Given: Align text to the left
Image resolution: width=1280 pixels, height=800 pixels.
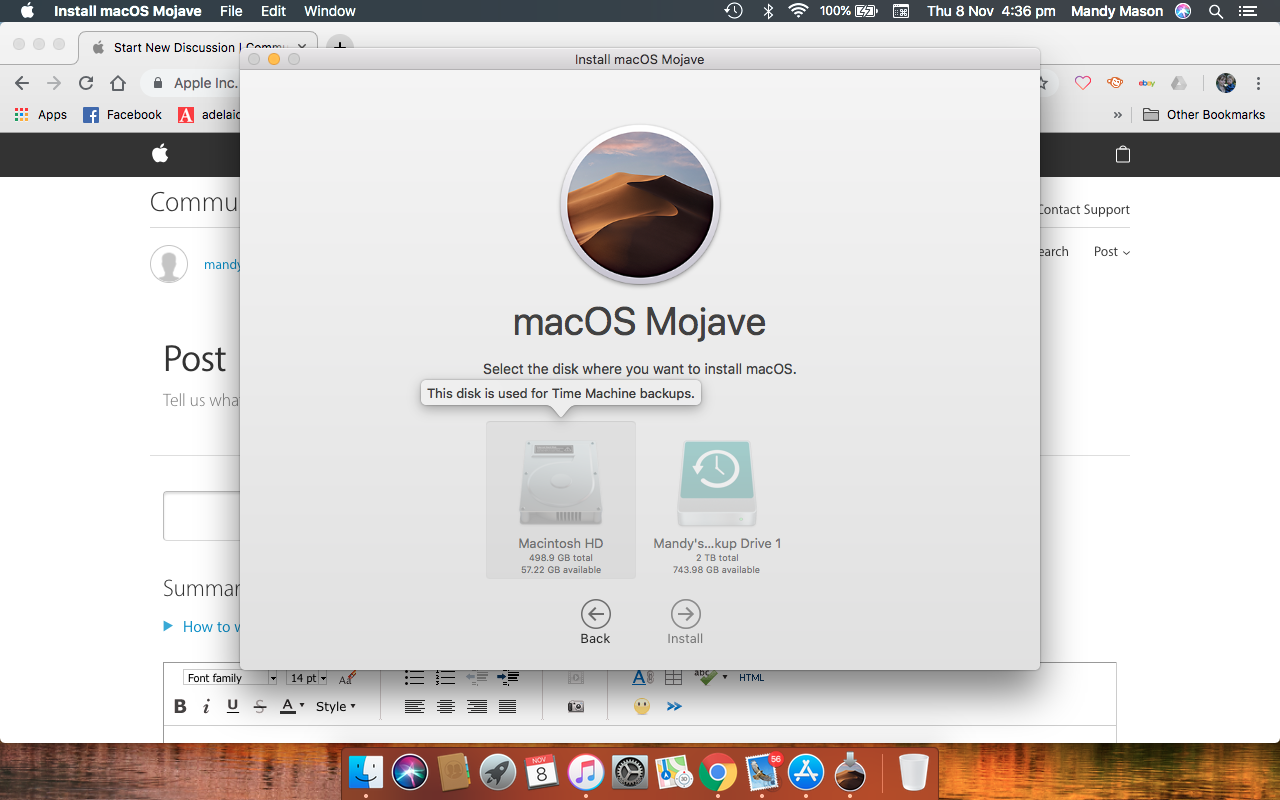Looking at the screenshot, I should coord(414,707).
